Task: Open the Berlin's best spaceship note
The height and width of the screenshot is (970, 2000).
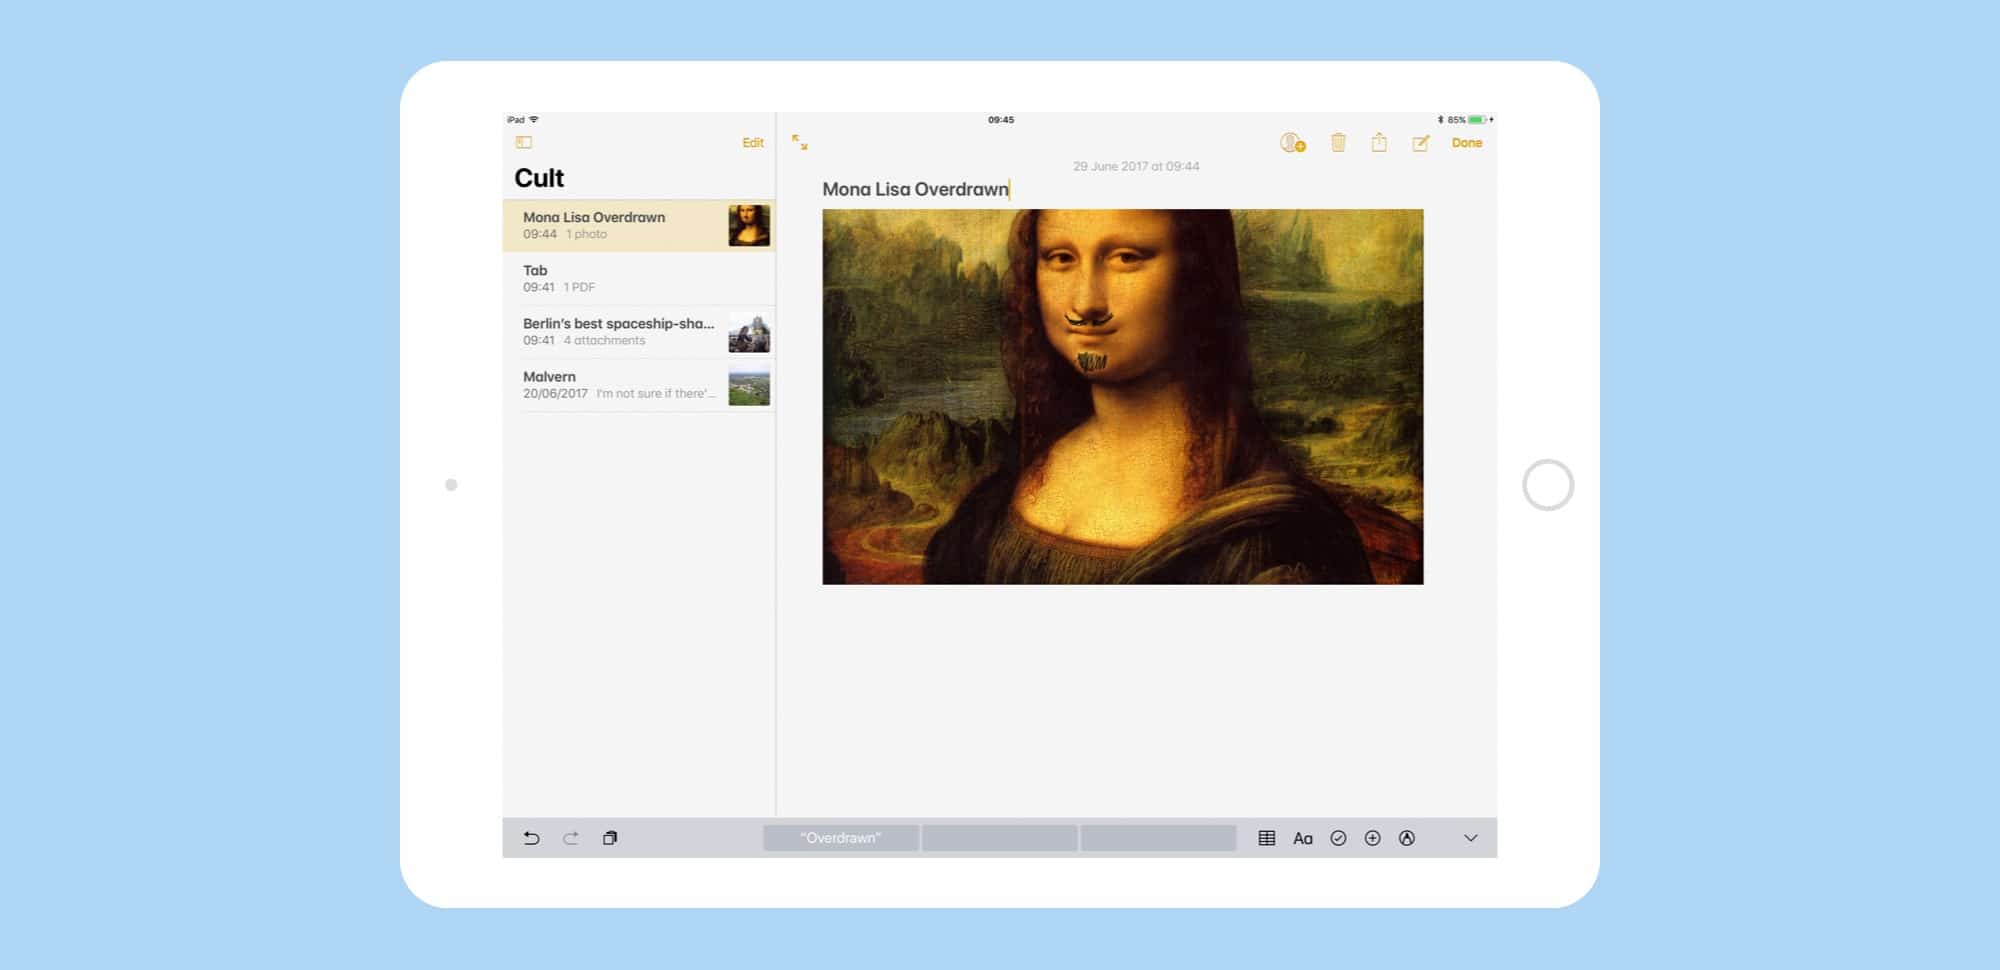Action: tap(639, 331)
